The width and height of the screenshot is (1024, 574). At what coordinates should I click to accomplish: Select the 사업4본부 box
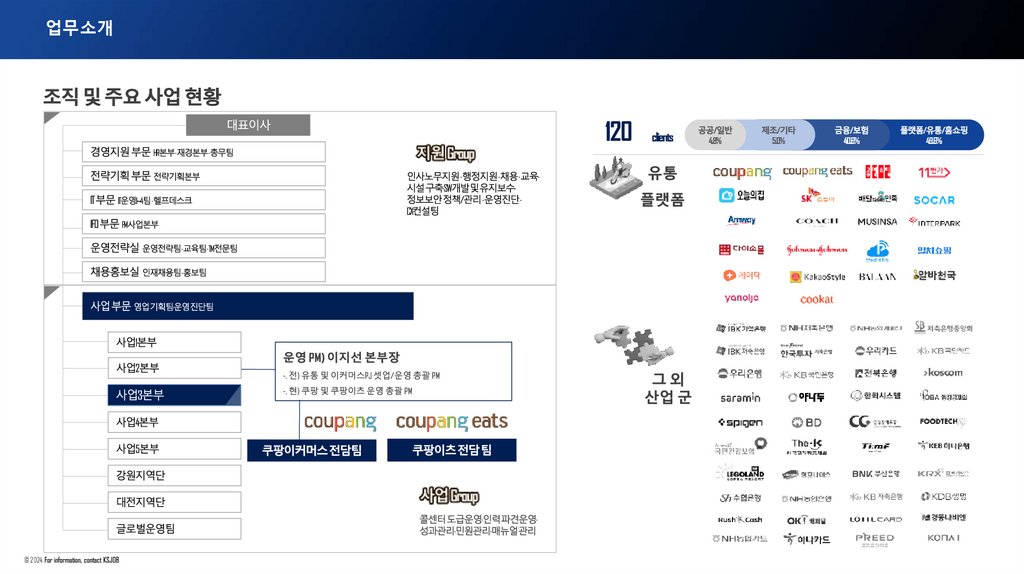pyautogui.click(x=174, y=422)
